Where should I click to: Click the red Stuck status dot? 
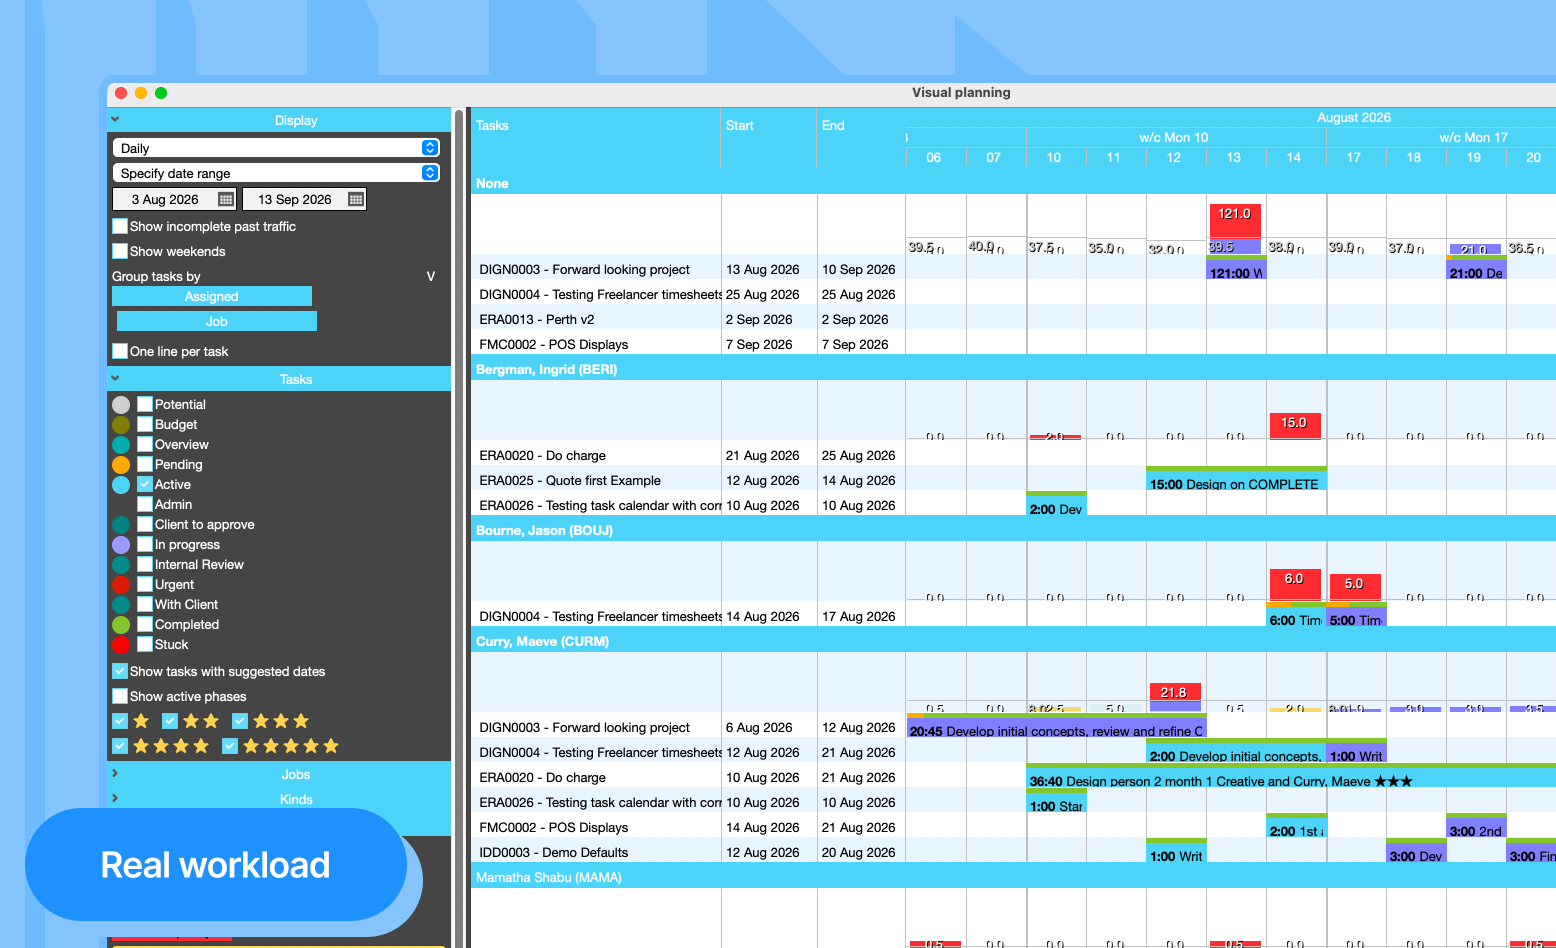(x=121, y=645)
